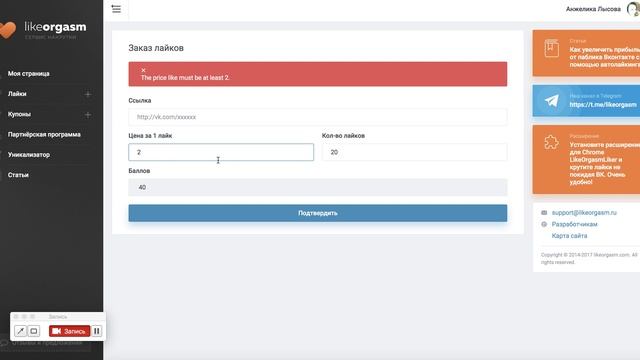Click the 'price like must be at least 2' message
640x360 pixels.
pos(185,78)
